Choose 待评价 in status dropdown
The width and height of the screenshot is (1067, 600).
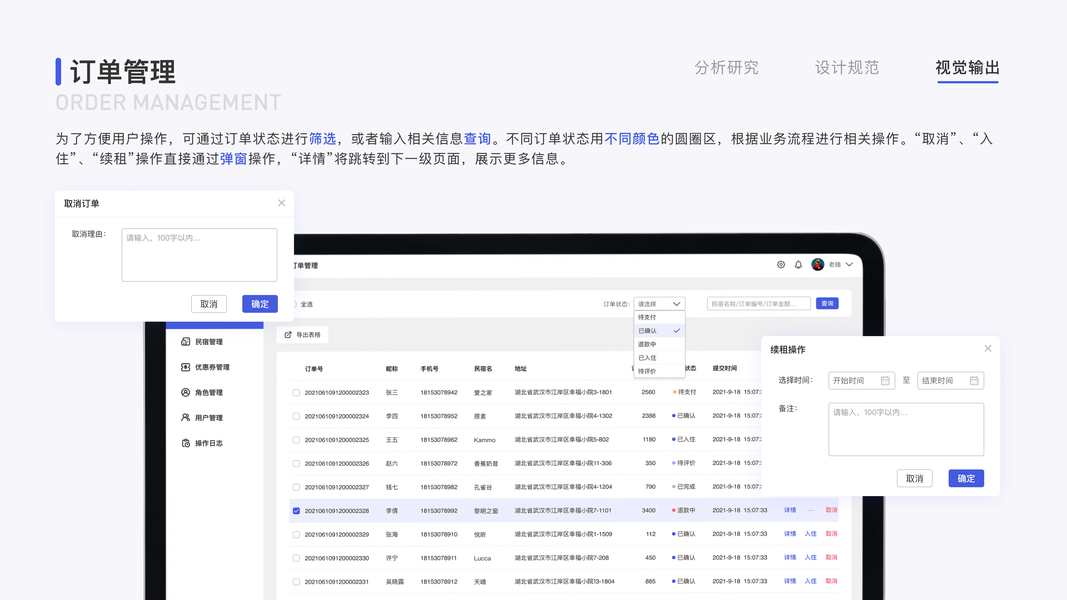pos(659,371)
